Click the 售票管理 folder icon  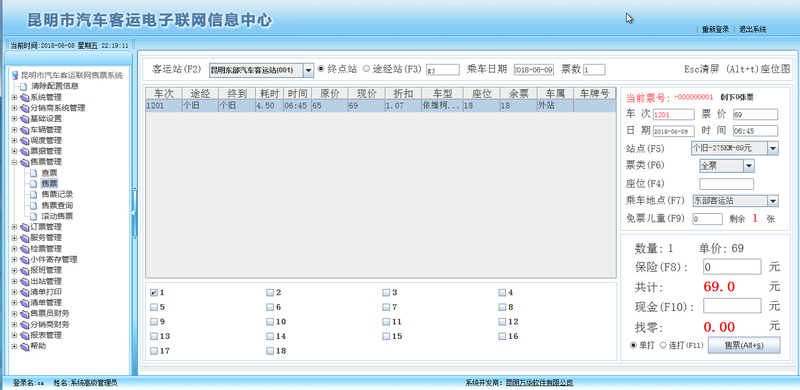[x=24, y=162]
